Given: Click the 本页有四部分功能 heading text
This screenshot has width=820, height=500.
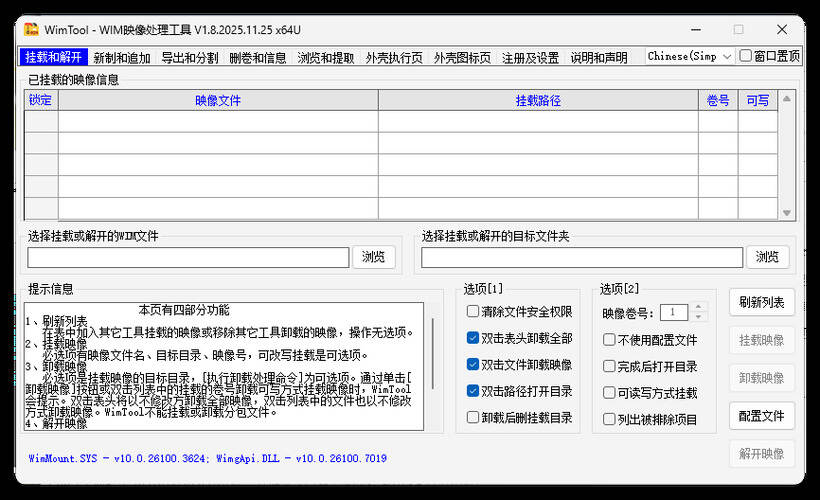Looking at the screenshot, I should click(184, 310).
